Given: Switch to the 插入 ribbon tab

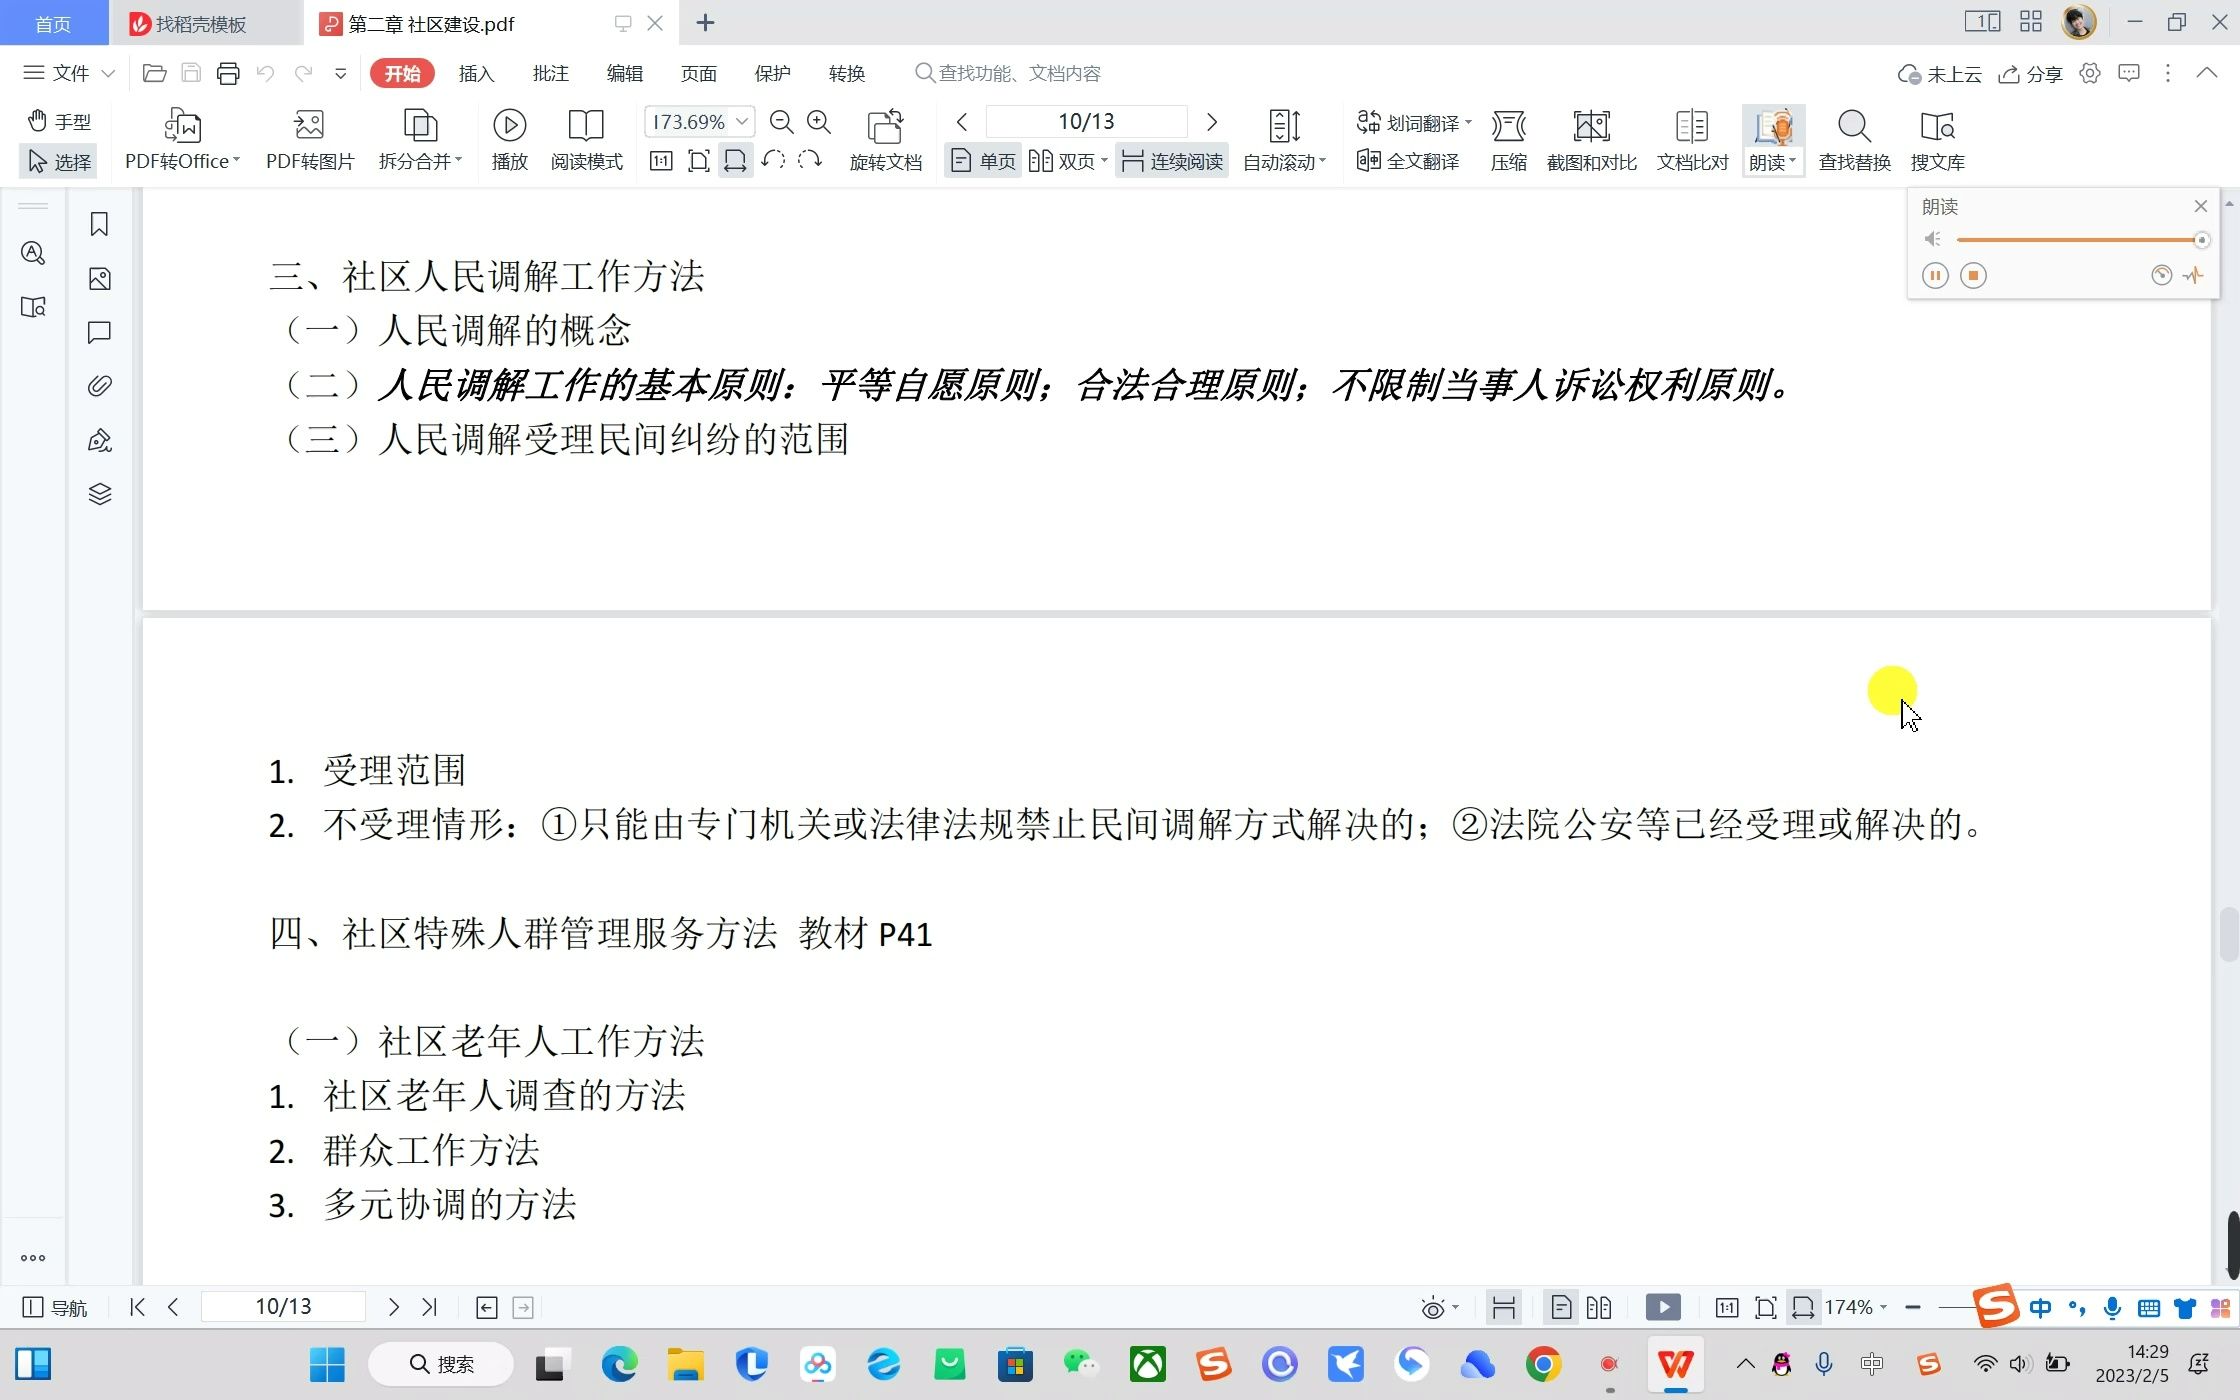Looking at the screenshot, I should click(476, 72).
